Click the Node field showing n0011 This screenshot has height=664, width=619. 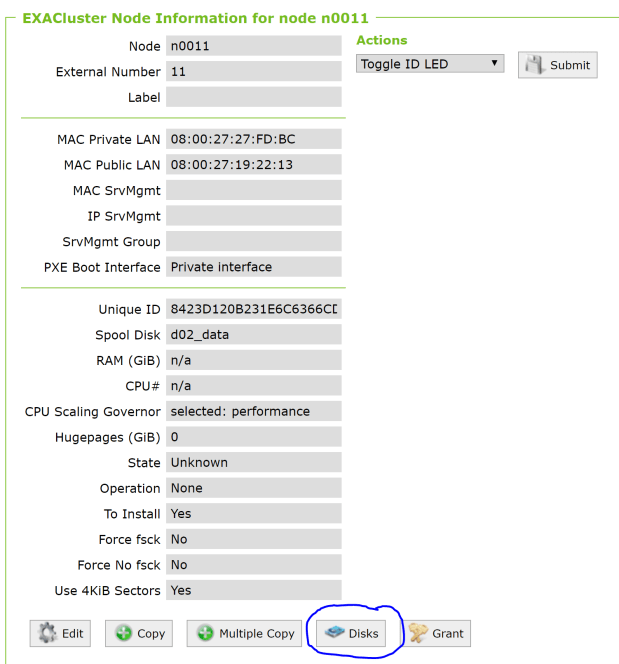[x=254, y=46]
